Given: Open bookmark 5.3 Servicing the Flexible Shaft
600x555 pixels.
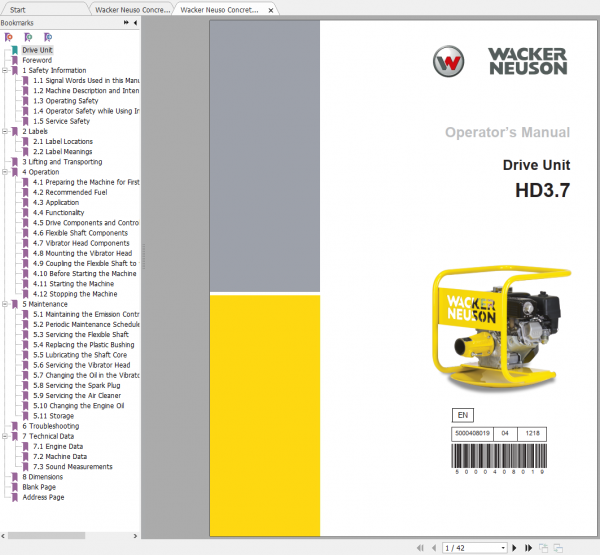Looking at the screenshot, I should pyautogui.click(x=81, y=335).
